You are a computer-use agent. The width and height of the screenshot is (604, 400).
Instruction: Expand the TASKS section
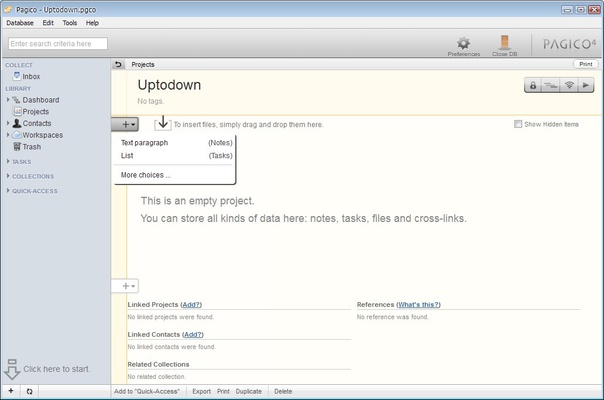[8, 161]
